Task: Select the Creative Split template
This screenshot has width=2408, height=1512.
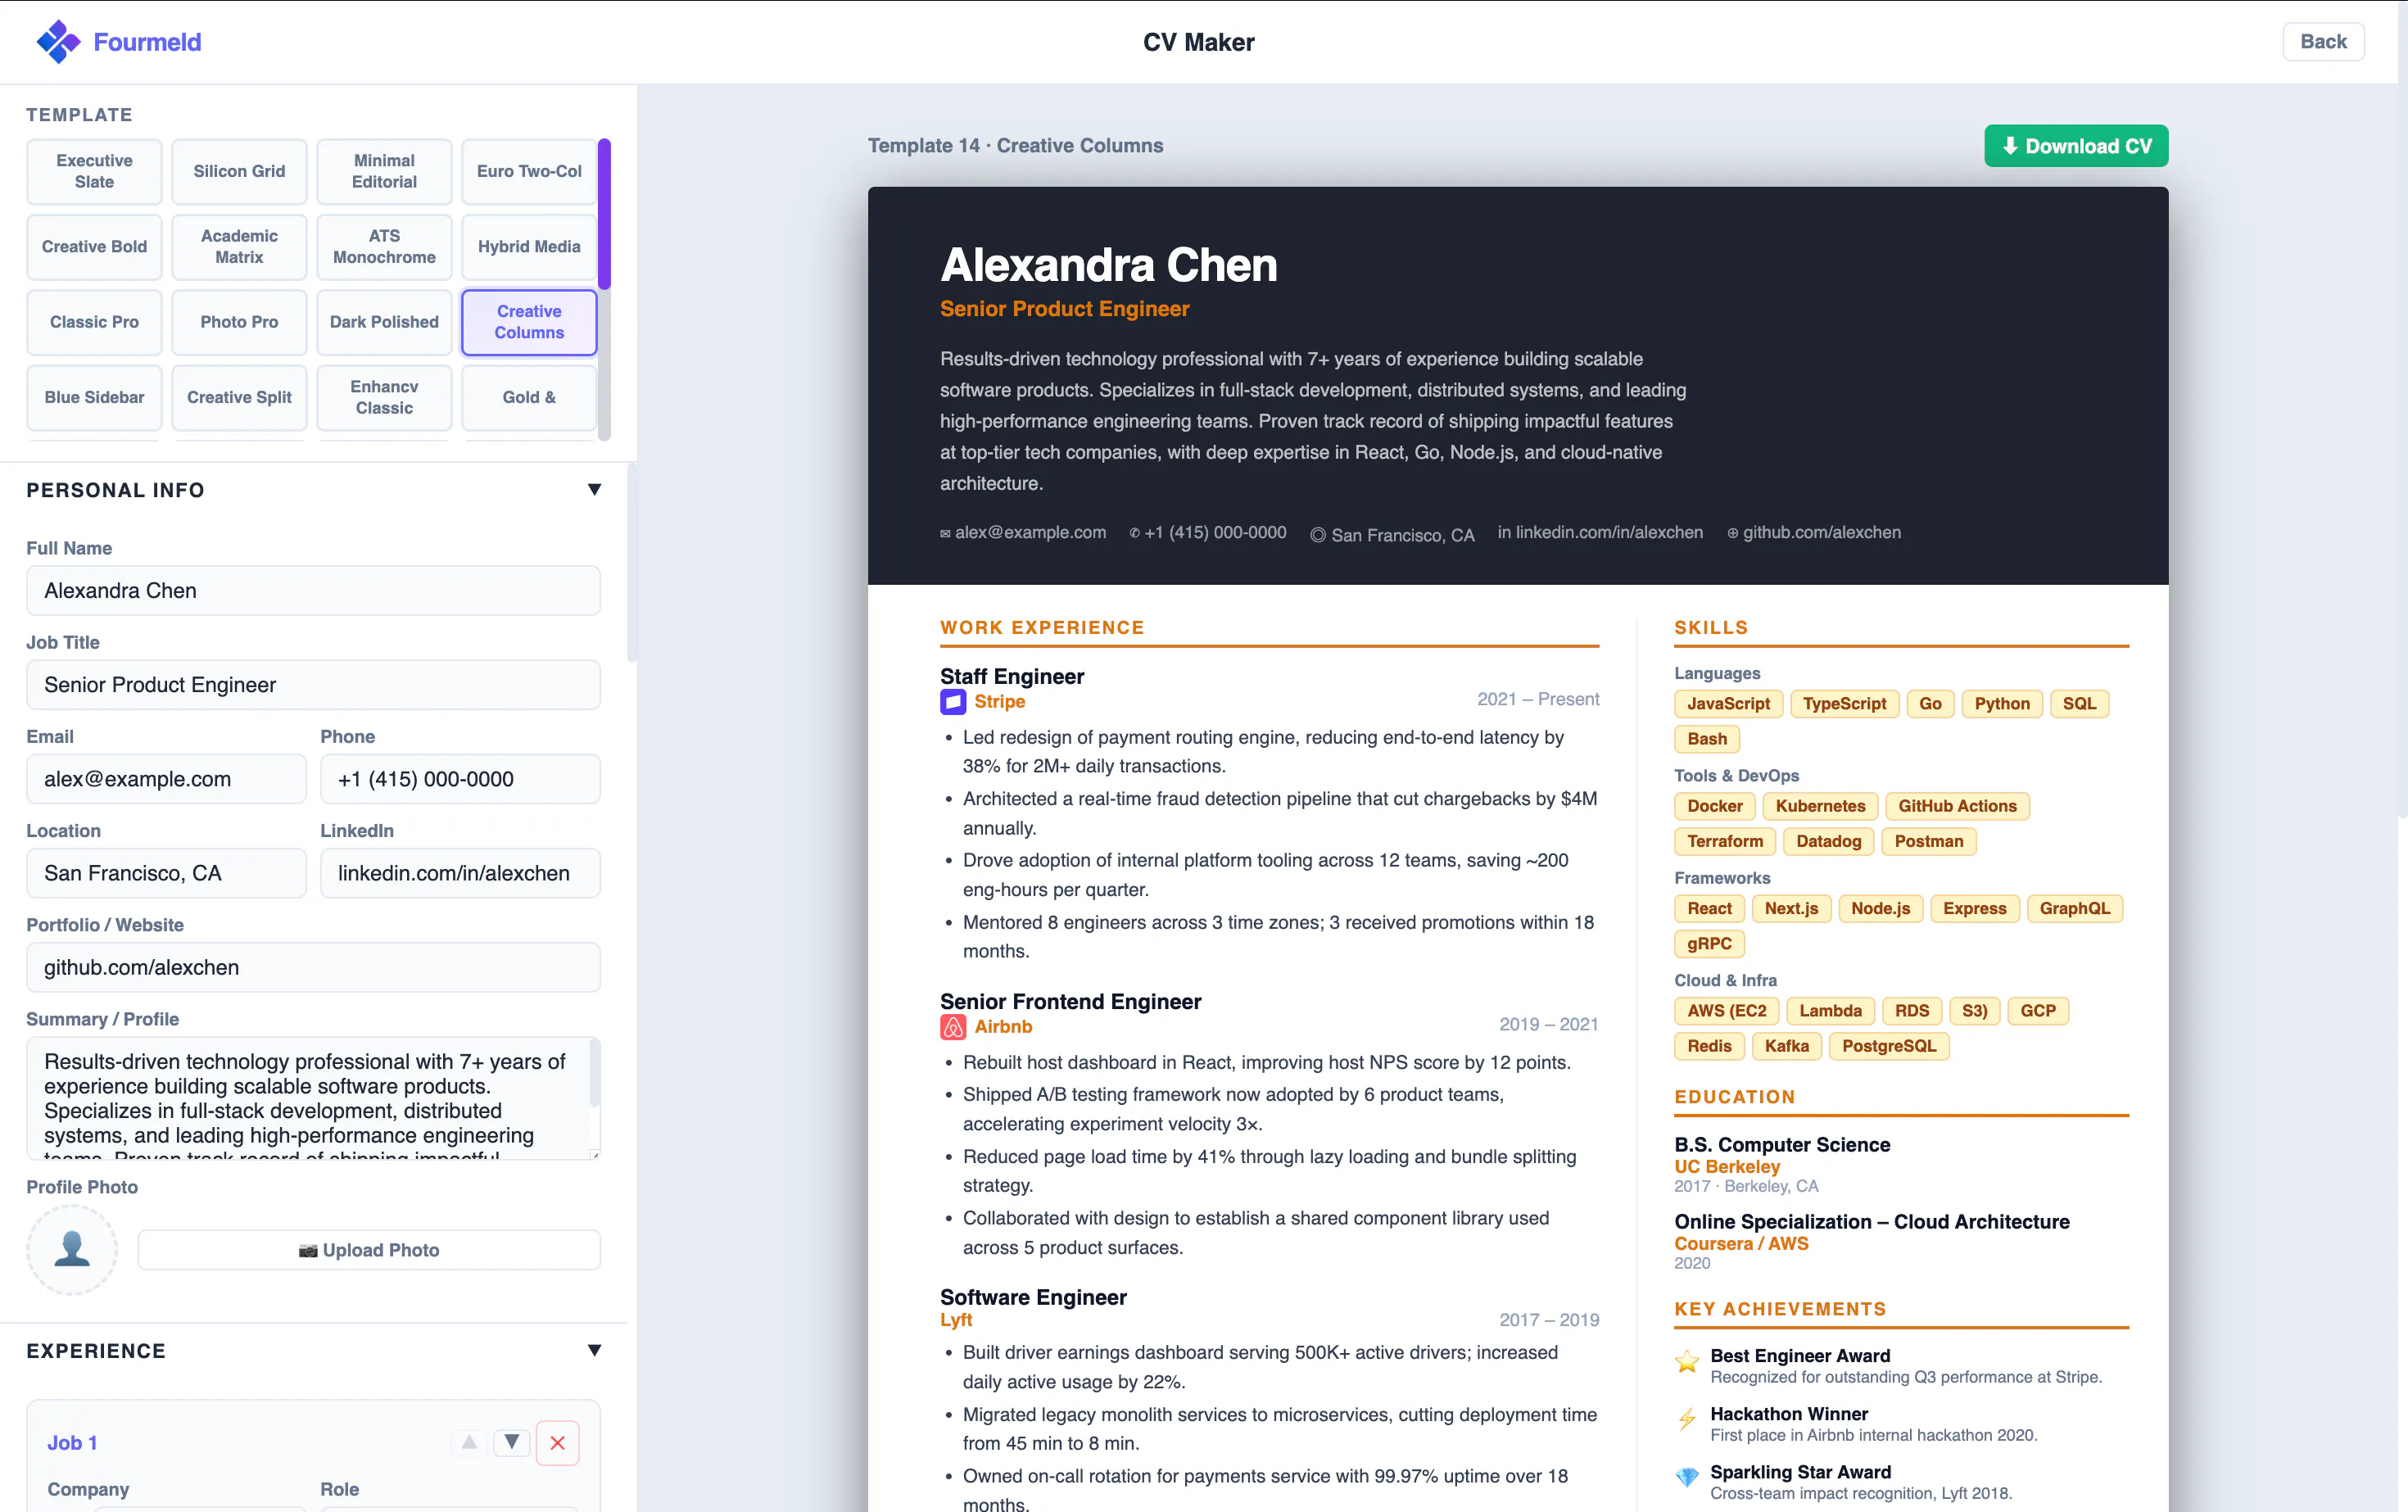Action: (239, 398)
